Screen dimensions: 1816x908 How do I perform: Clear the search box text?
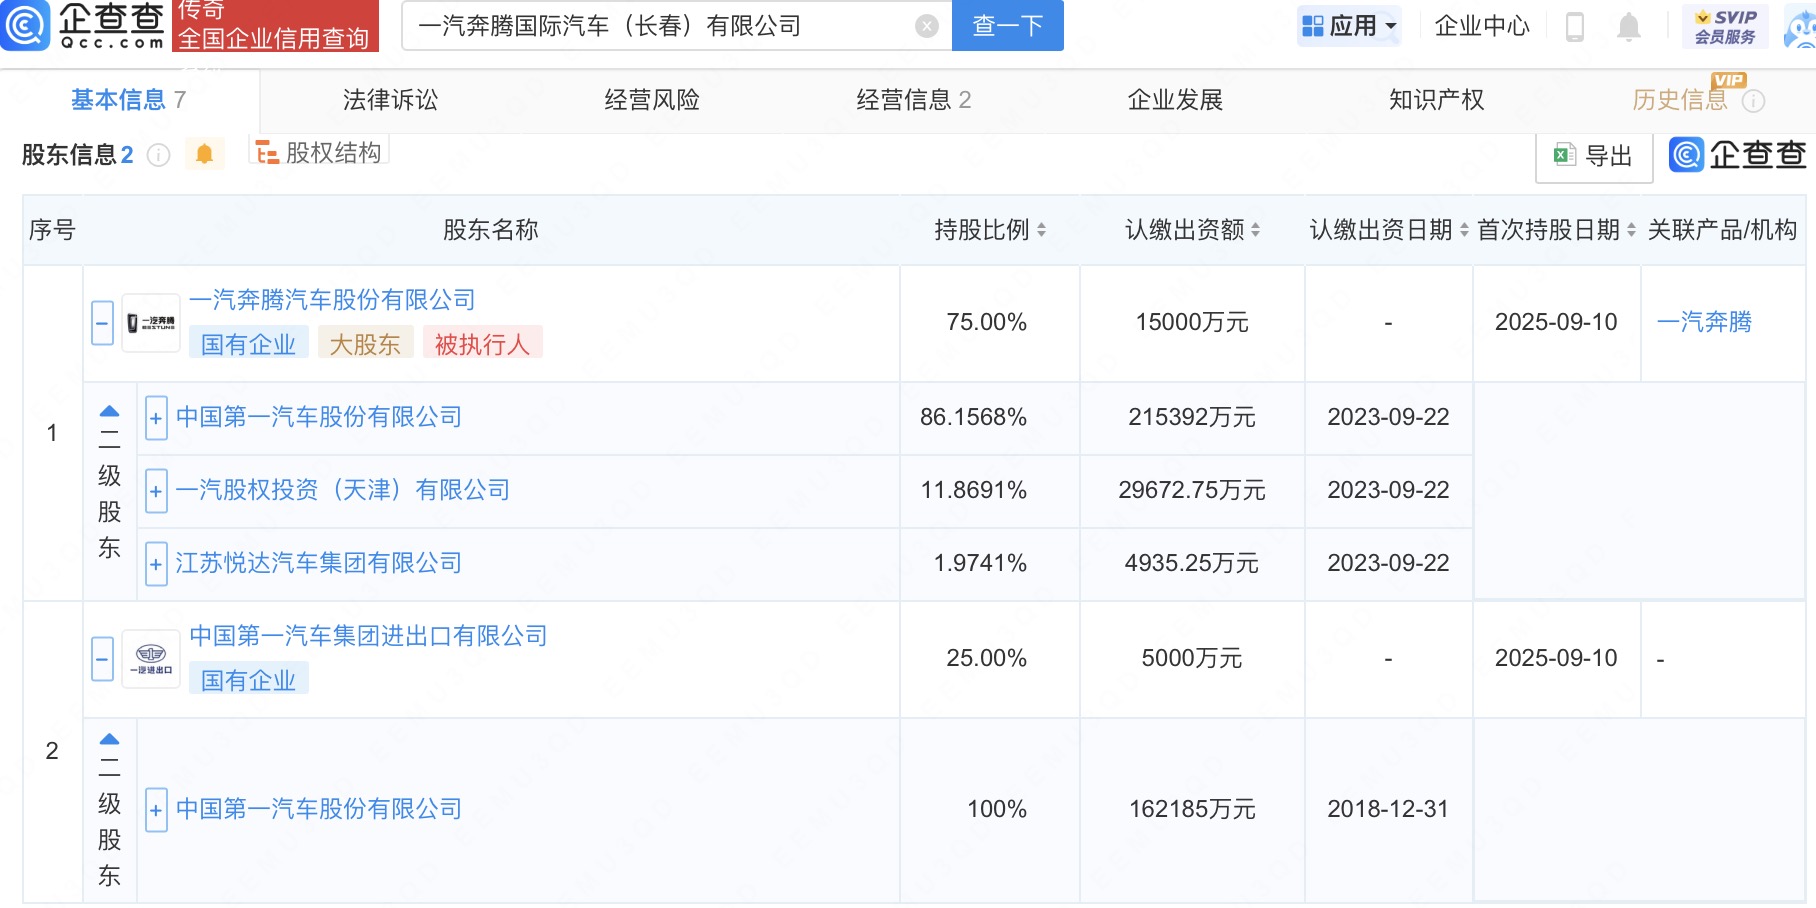click(927, 26)
